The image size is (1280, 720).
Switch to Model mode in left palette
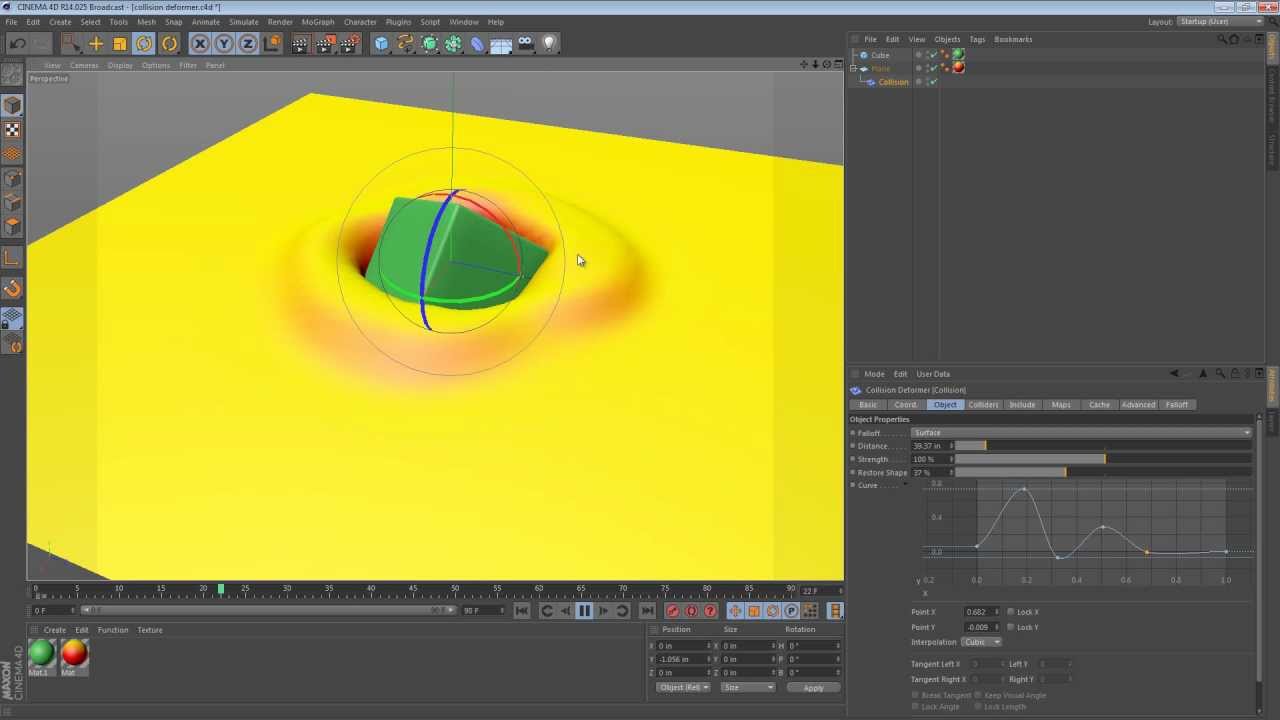[13, 105]
